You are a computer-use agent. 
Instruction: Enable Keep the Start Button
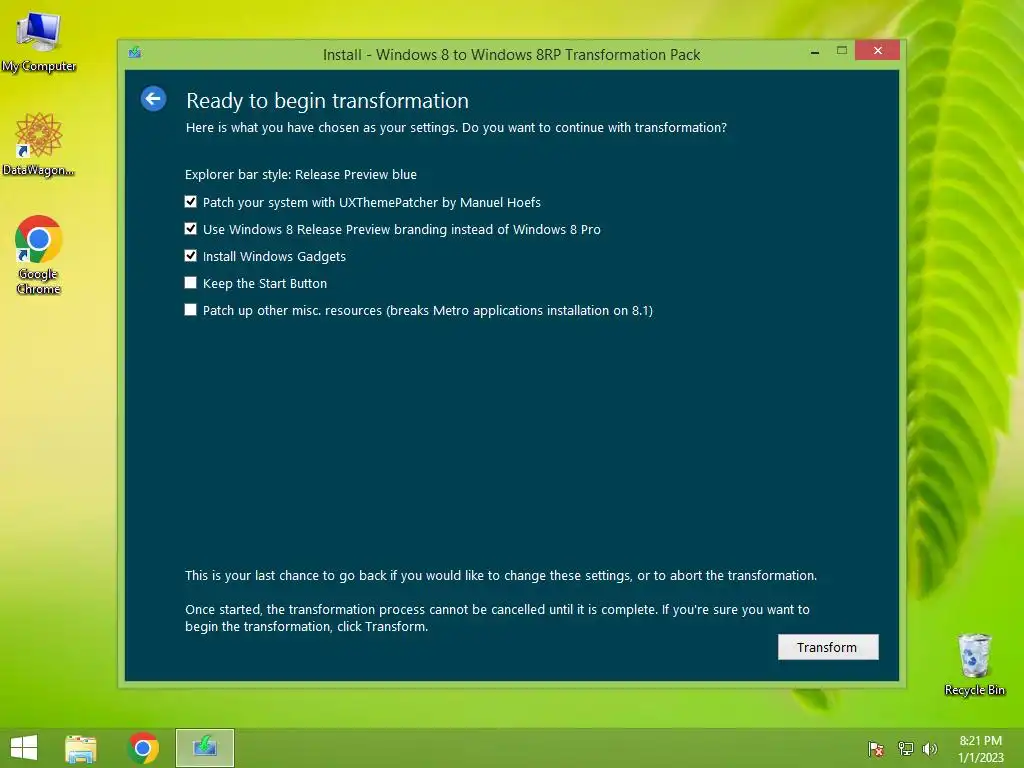tap(191, 283)
